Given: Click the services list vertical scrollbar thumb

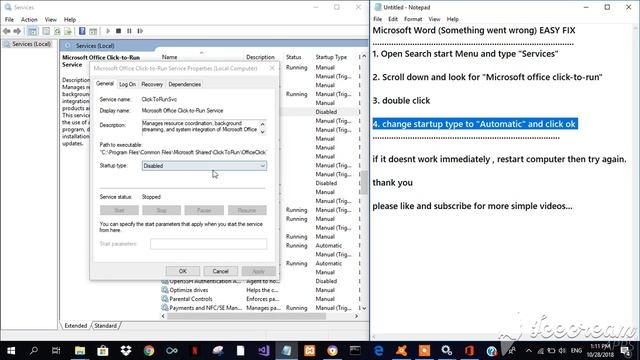Looking at the screenshot, I should tap(364, 183).
